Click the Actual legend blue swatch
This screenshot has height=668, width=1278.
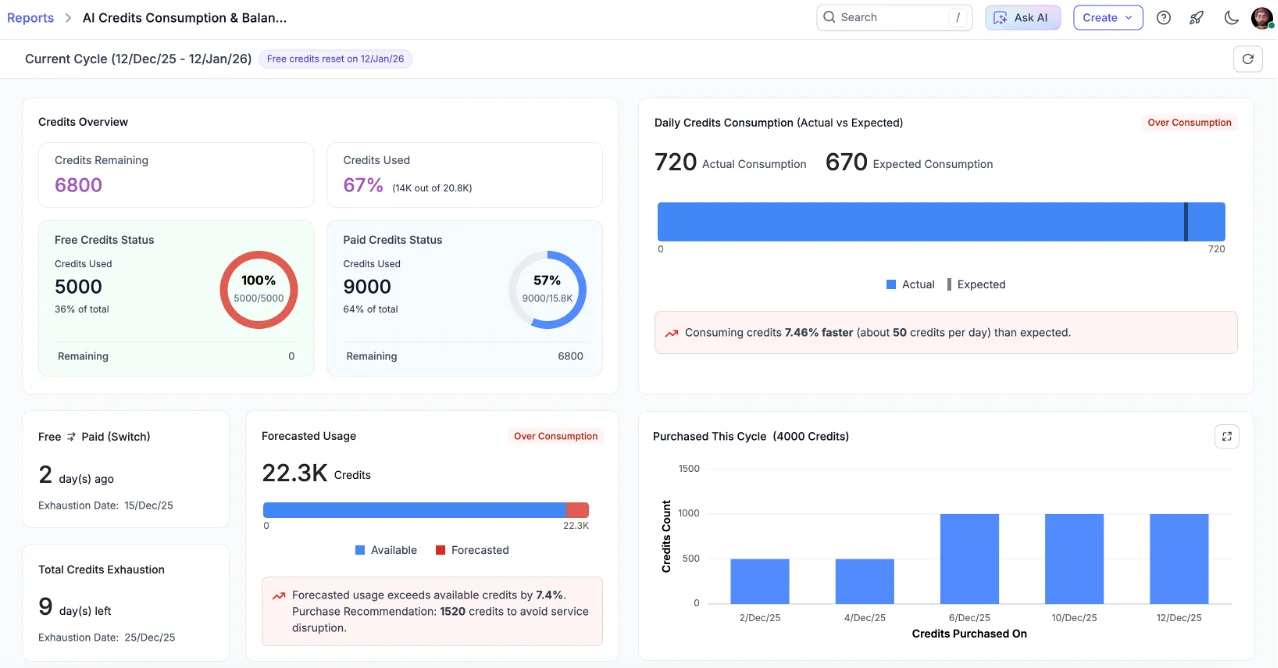tap(891, 285)
